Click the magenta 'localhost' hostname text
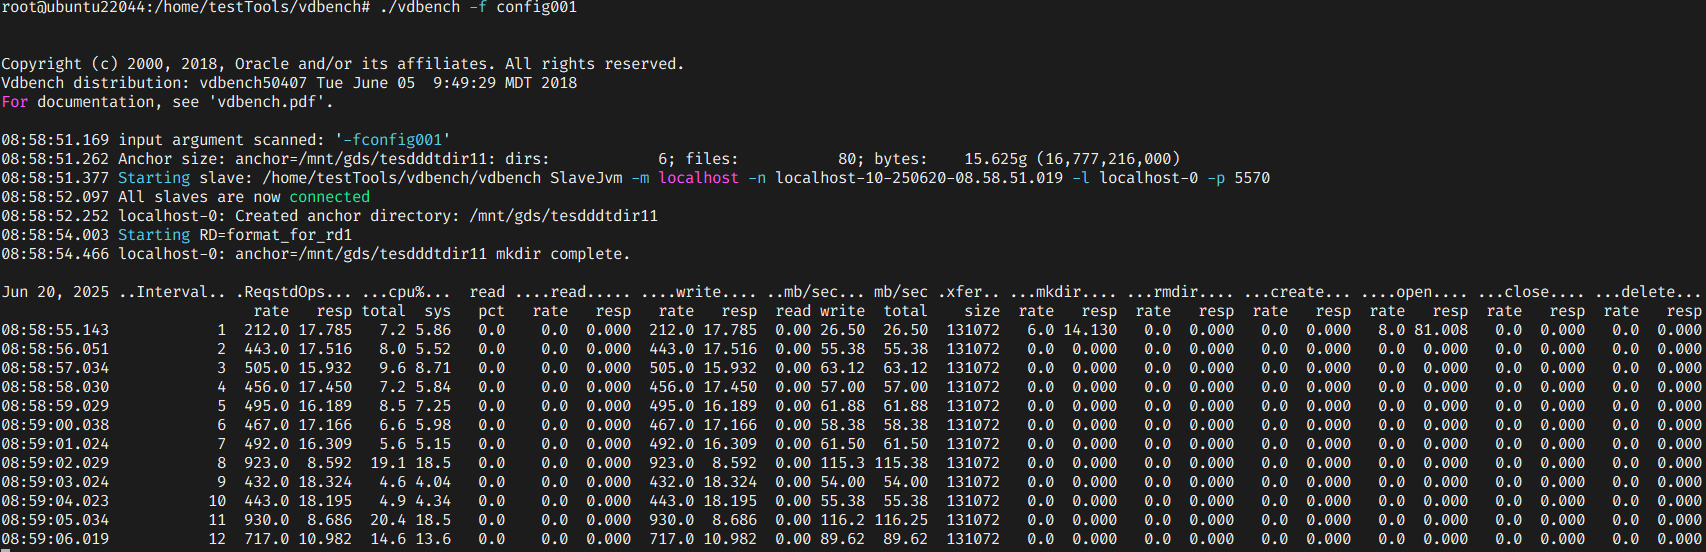 (x=698, y=178)
